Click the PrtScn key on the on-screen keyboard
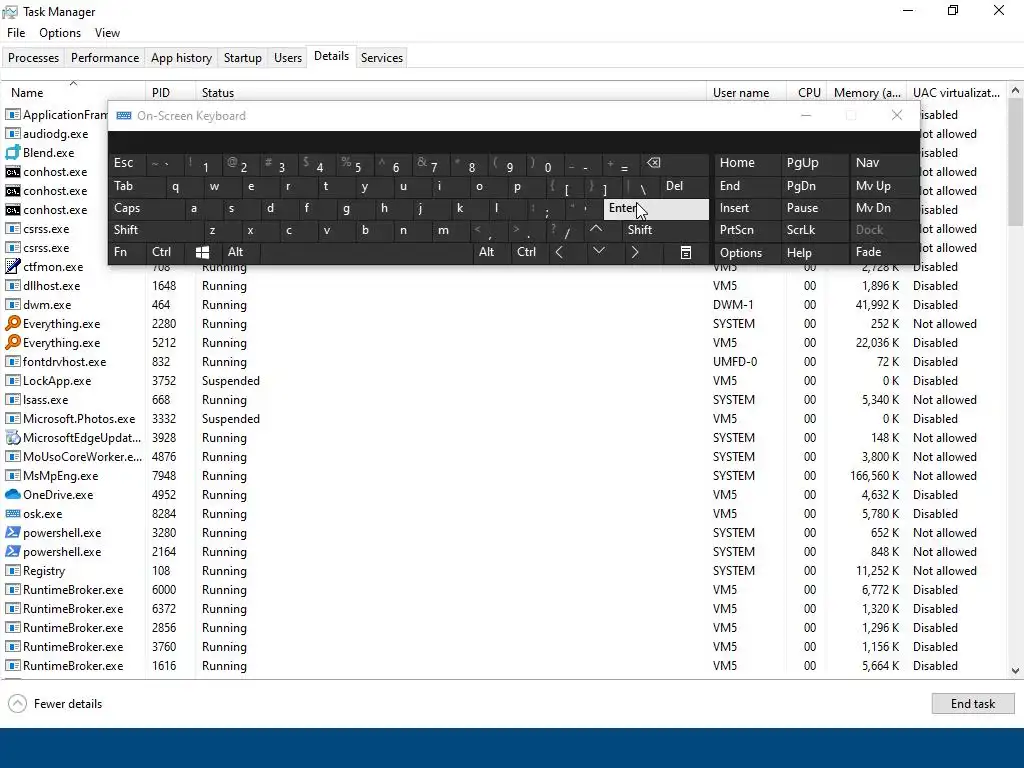Viewport: 1024px width, 768px height. (747, 230)
